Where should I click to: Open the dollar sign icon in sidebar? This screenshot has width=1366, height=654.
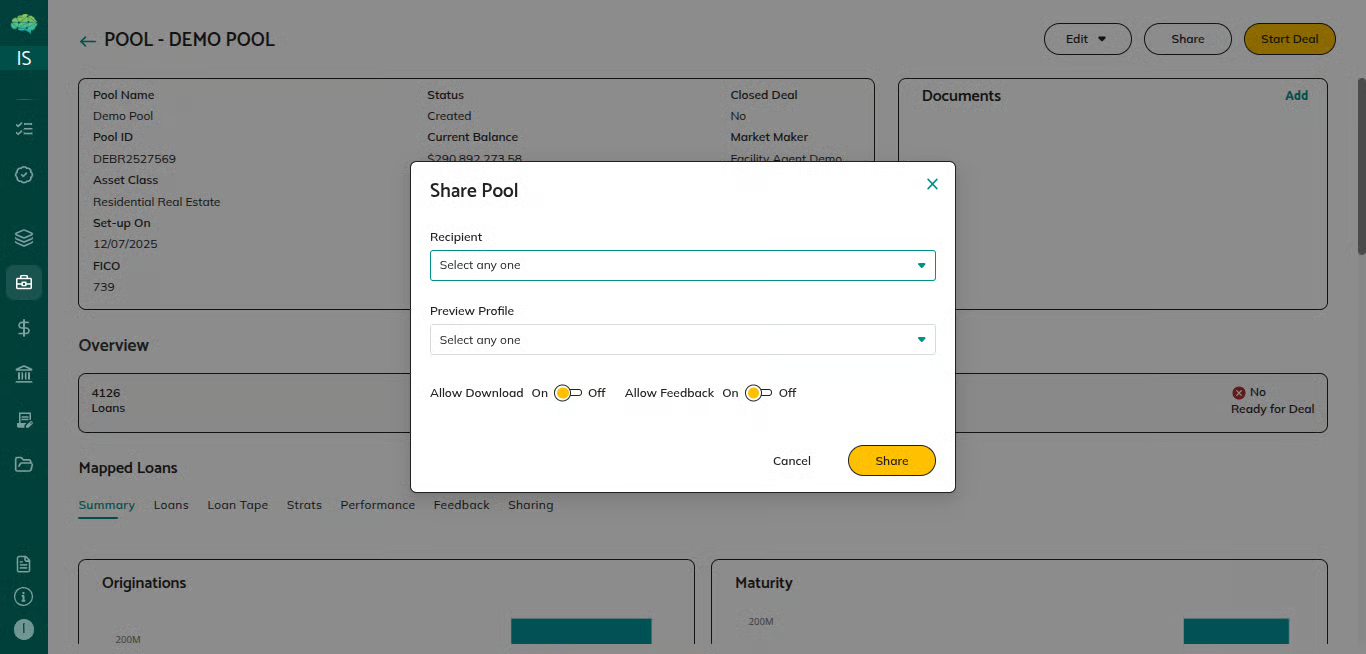(x=24, y=328)
